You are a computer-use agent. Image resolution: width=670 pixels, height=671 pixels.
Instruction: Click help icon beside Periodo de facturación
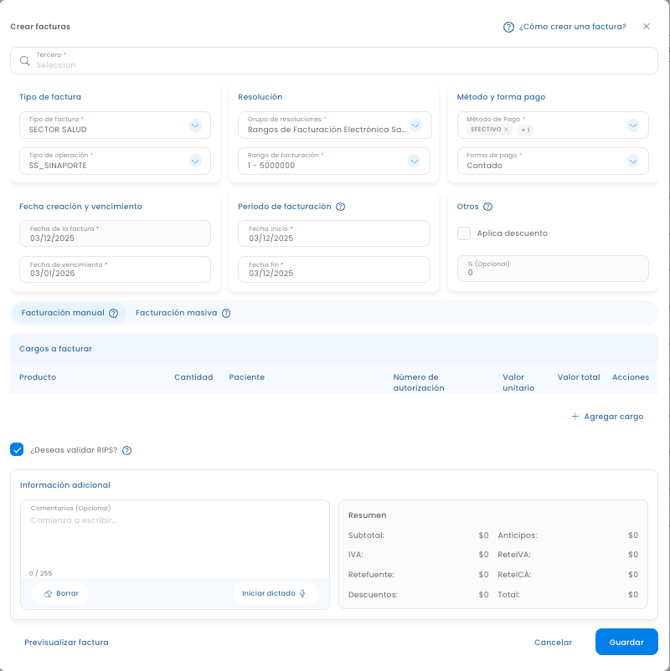coord(341,207)
